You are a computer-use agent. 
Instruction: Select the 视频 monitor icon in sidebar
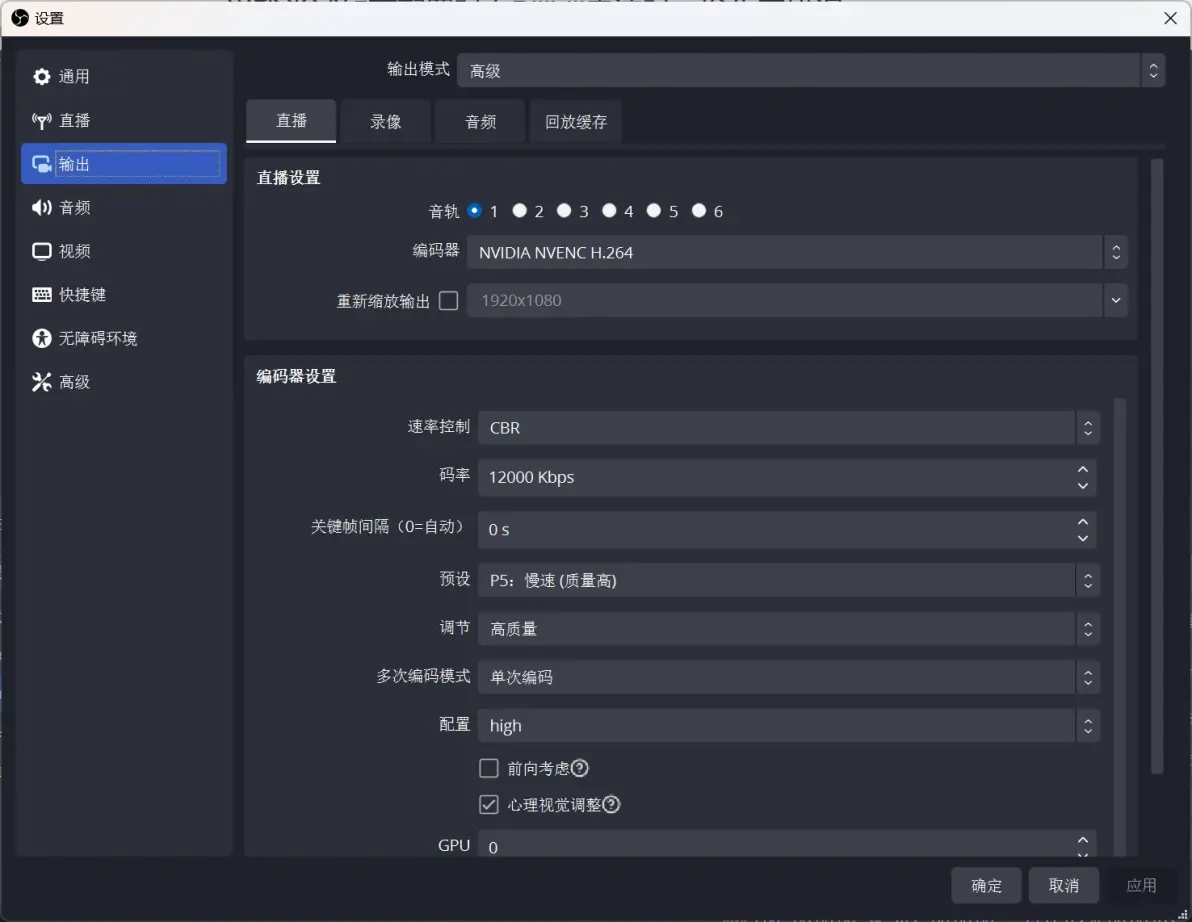coord(41,252)
